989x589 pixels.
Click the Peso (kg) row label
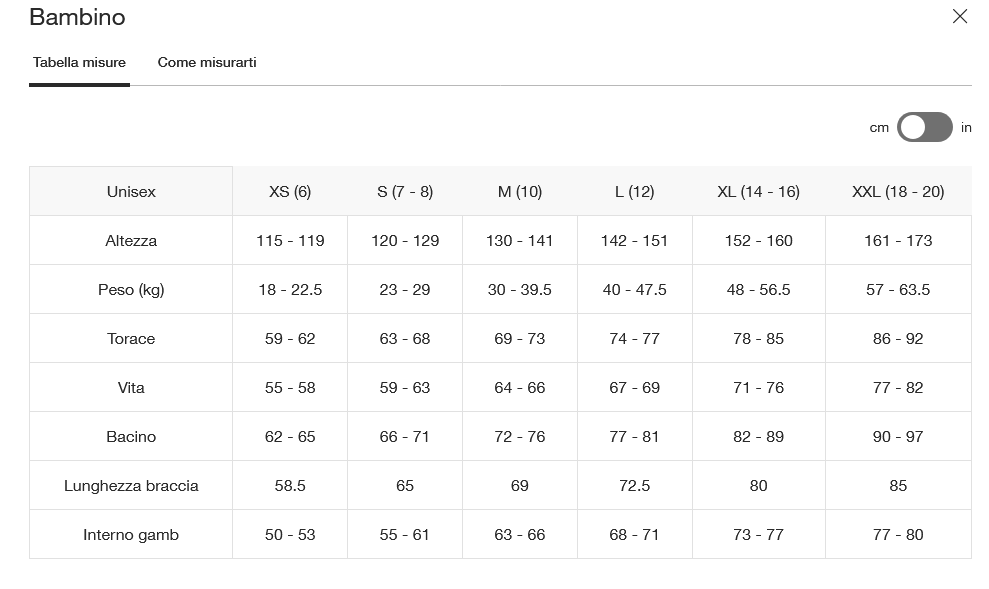pos(131,290)
